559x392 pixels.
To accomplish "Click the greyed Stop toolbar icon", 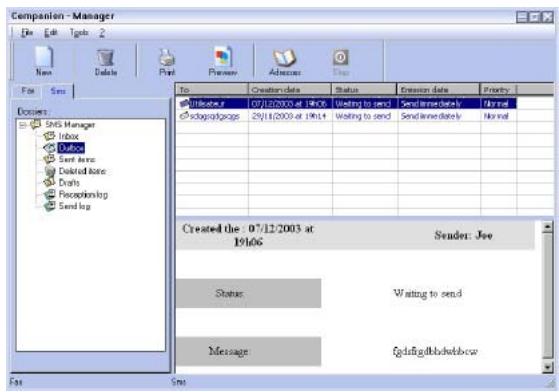I will (x=340, y=57).
